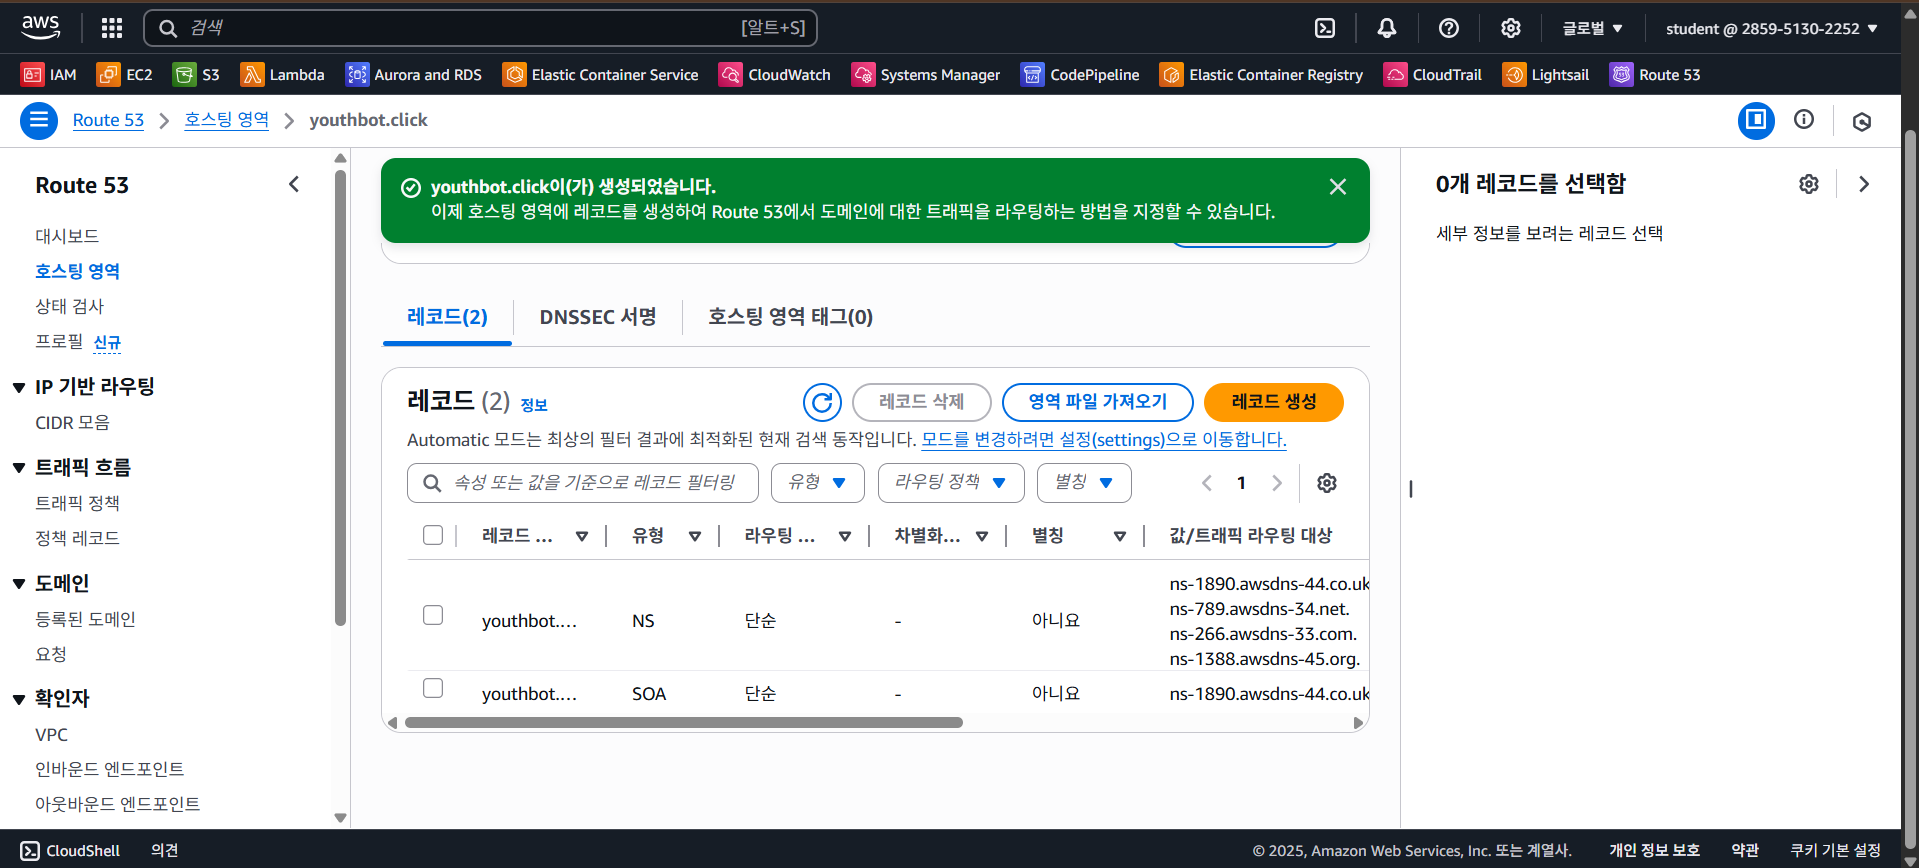Screen dimensions: 1919x868
Task: Toggle the split panel view icon
Action: coord(1756,121)
